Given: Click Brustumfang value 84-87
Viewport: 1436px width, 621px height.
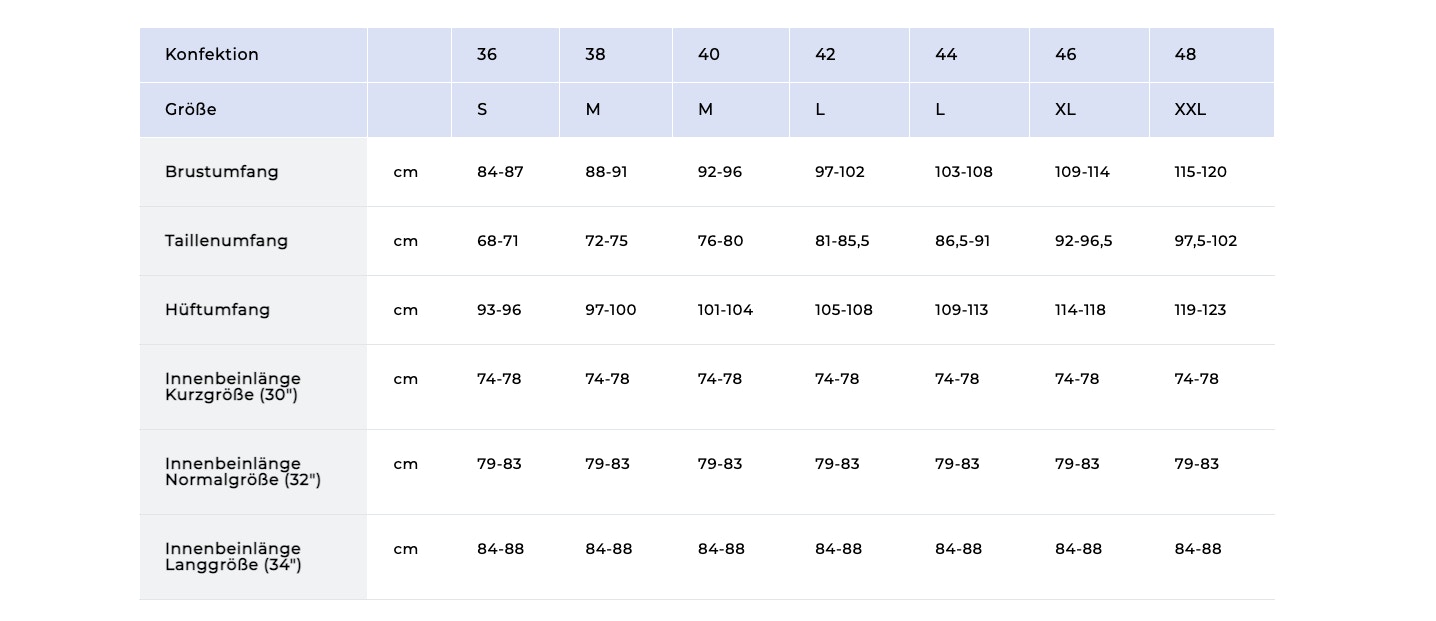Looking at the screenshot, I should click(500, 171).
